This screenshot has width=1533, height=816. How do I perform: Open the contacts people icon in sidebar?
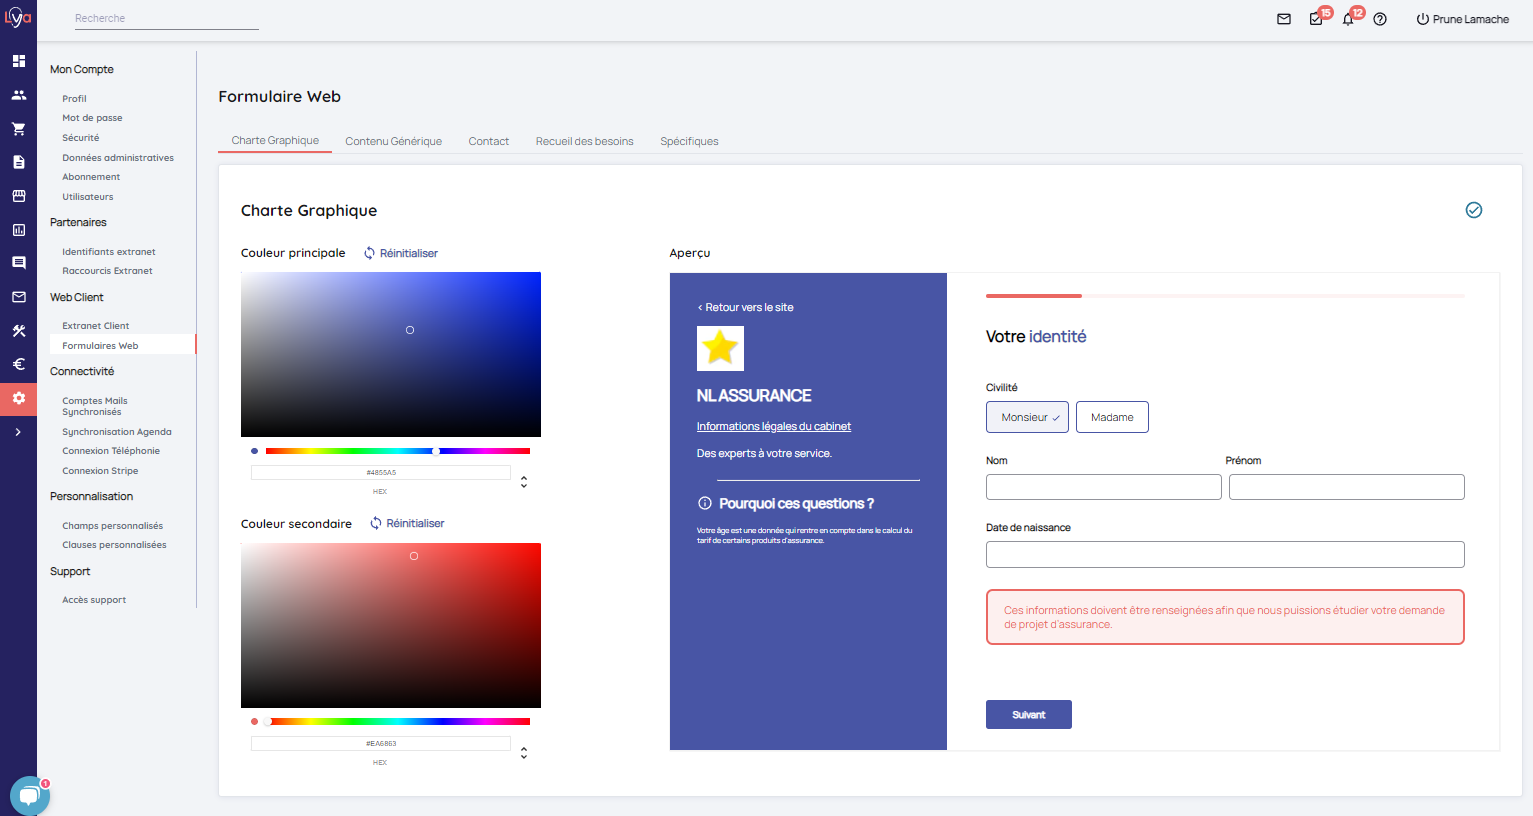point(18,95)
